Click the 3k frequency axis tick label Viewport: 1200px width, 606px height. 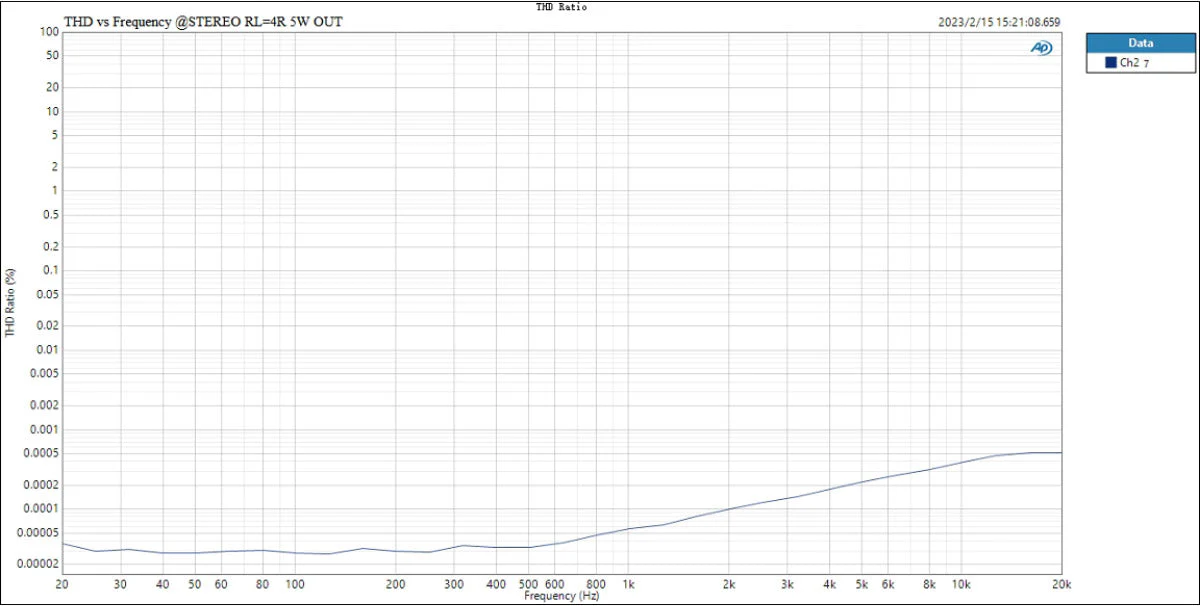pos(788,584)
